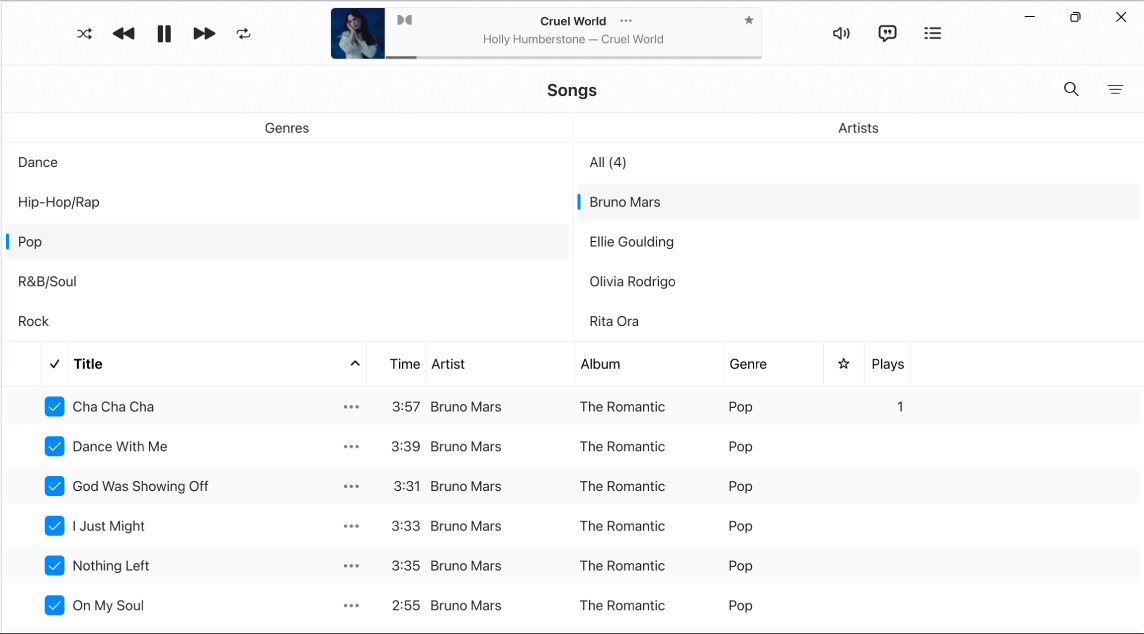Image resolution: width=1144 pixels, height=634 pixels.
Task: Uncheck the Nothing Left song
Action: click(55, 565)
